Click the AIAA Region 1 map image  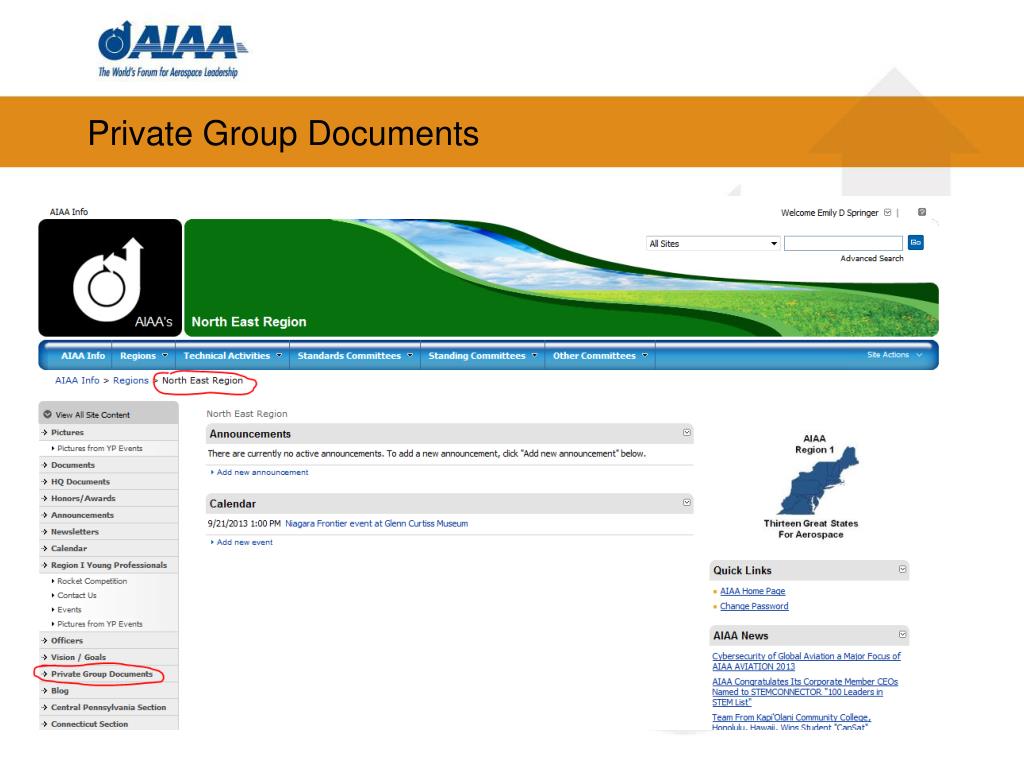[812, 486]
